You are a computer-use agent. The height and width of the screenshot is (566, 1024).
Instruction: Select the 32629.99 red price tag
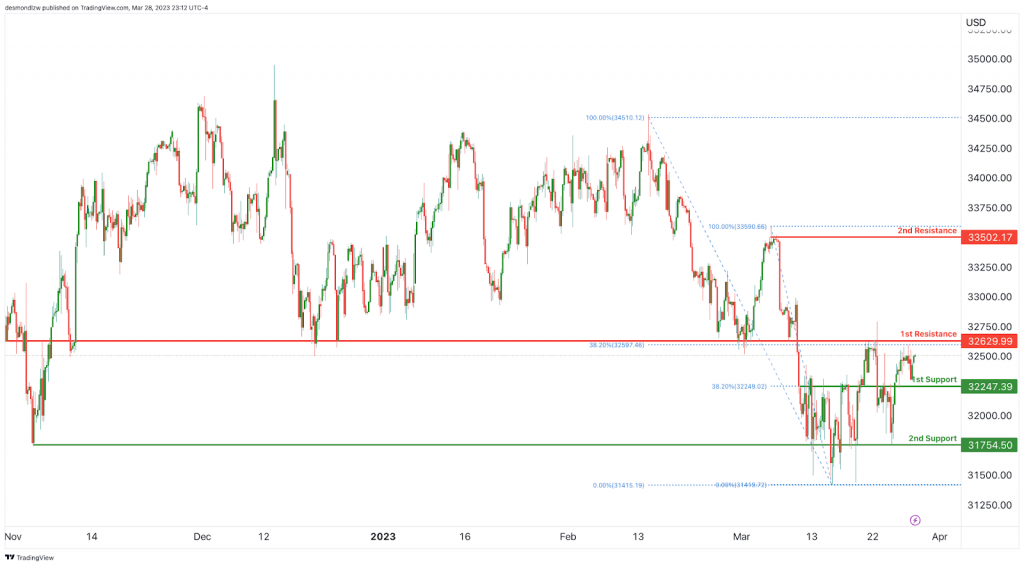point(989,341)
